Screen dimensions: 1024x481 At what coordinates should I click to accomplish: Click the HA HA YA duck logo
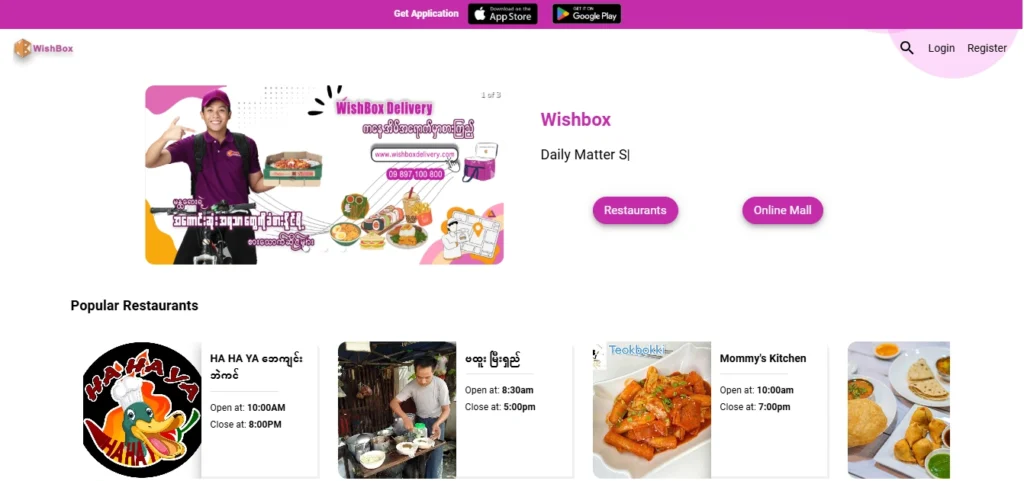pos(142,410)
